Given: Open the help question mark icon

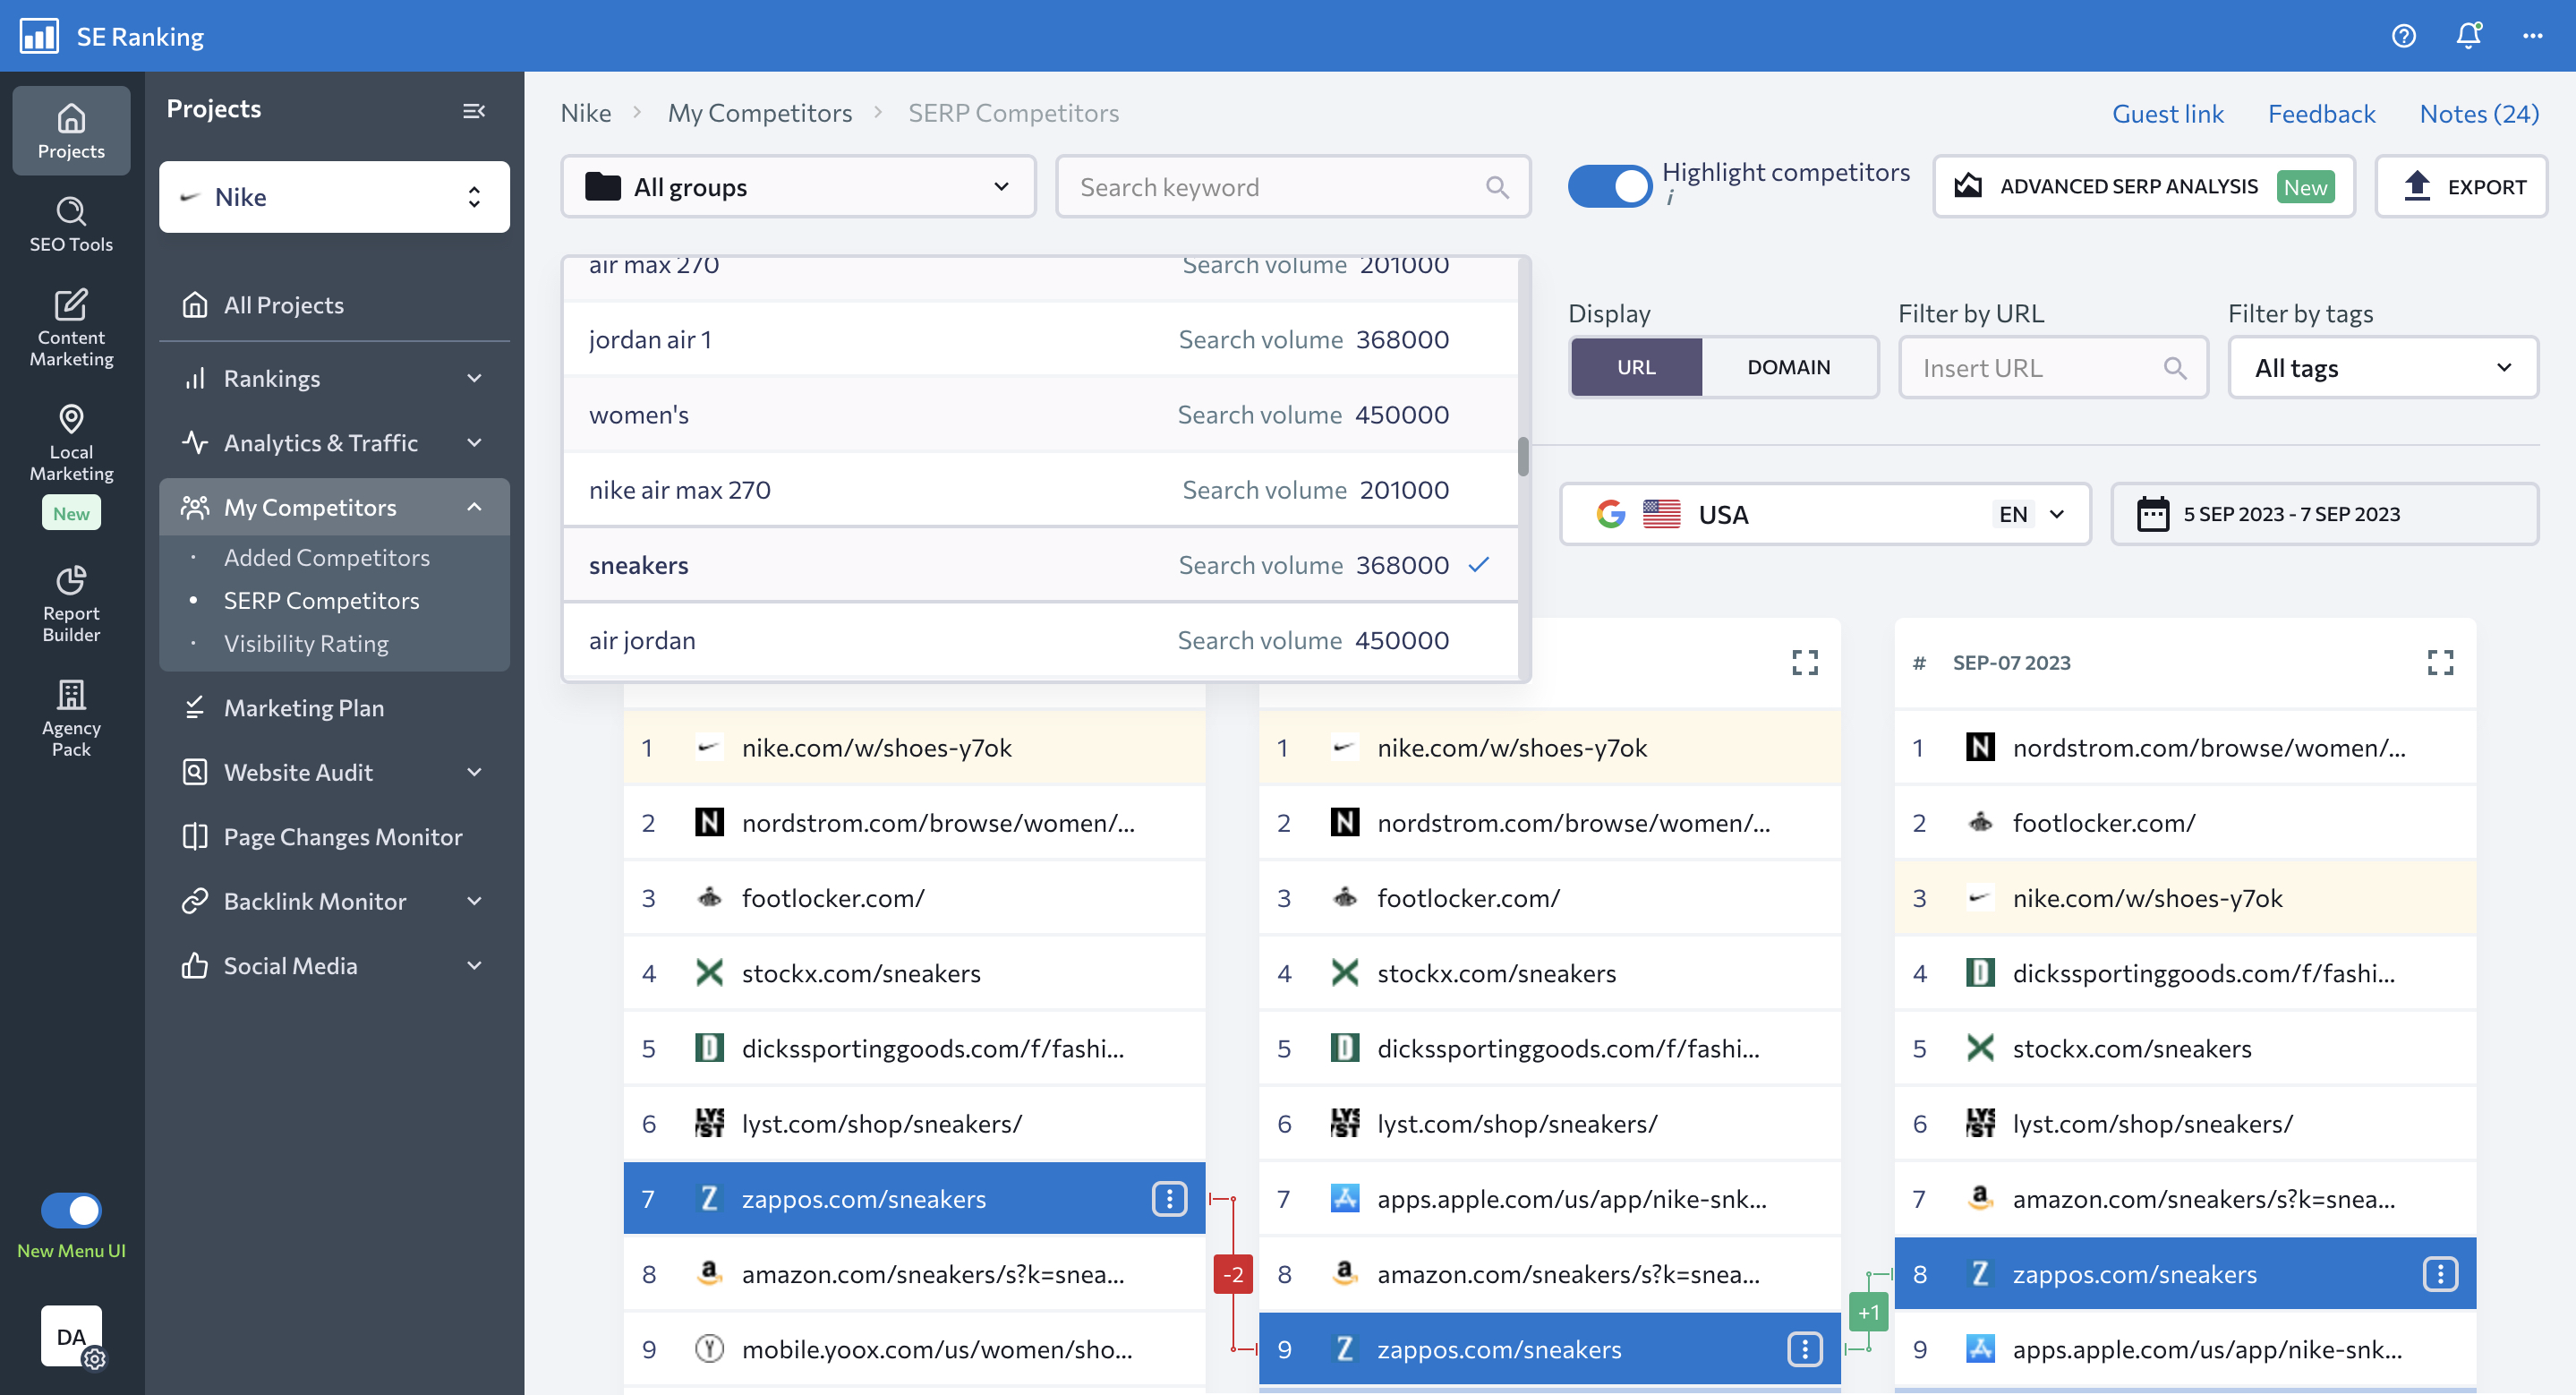Looking at the screenshot, I should tap(2403, 36).
